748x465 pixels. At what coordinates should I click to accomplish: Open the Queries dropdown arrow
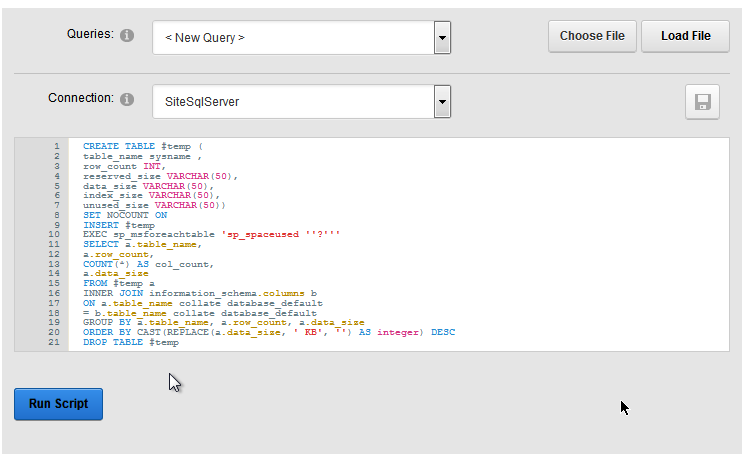442,38
